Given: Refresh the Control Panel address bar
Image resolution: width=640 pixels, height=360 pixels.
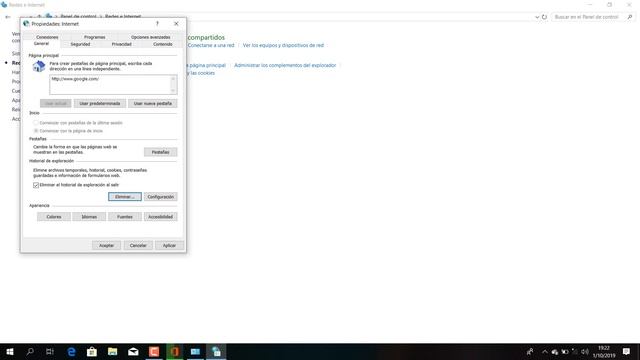Looking at the screenshot, I should tap(544, 17).
